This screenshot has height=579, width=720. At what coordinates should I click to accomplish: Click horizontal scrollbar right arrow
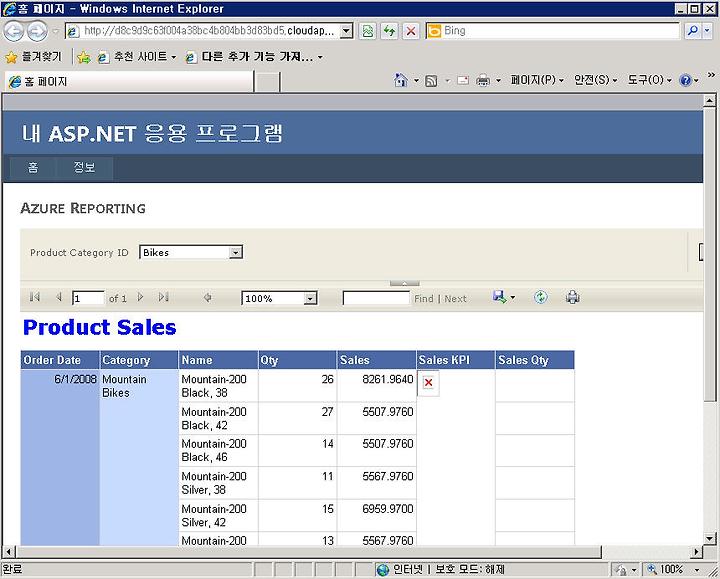coord(697,551)
